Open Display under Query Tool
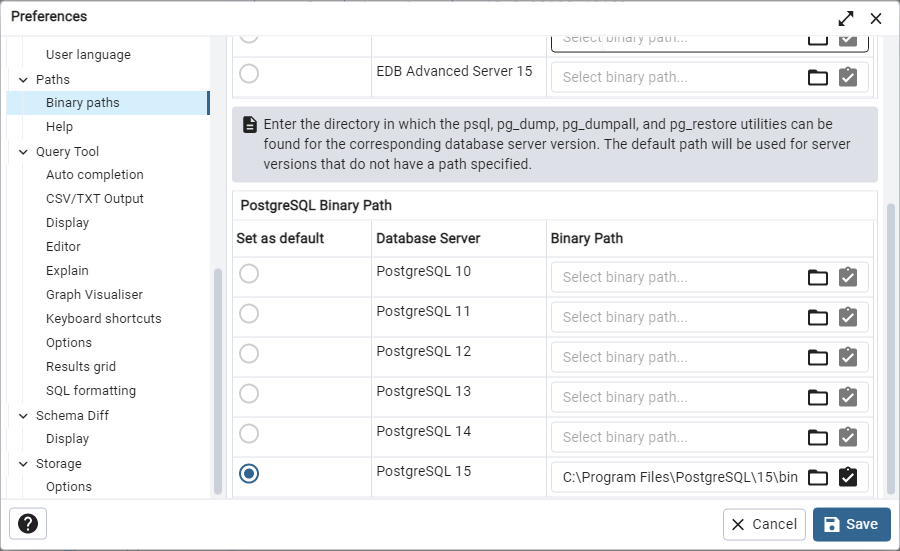This screenshot has height=551, width=900. 67,223
